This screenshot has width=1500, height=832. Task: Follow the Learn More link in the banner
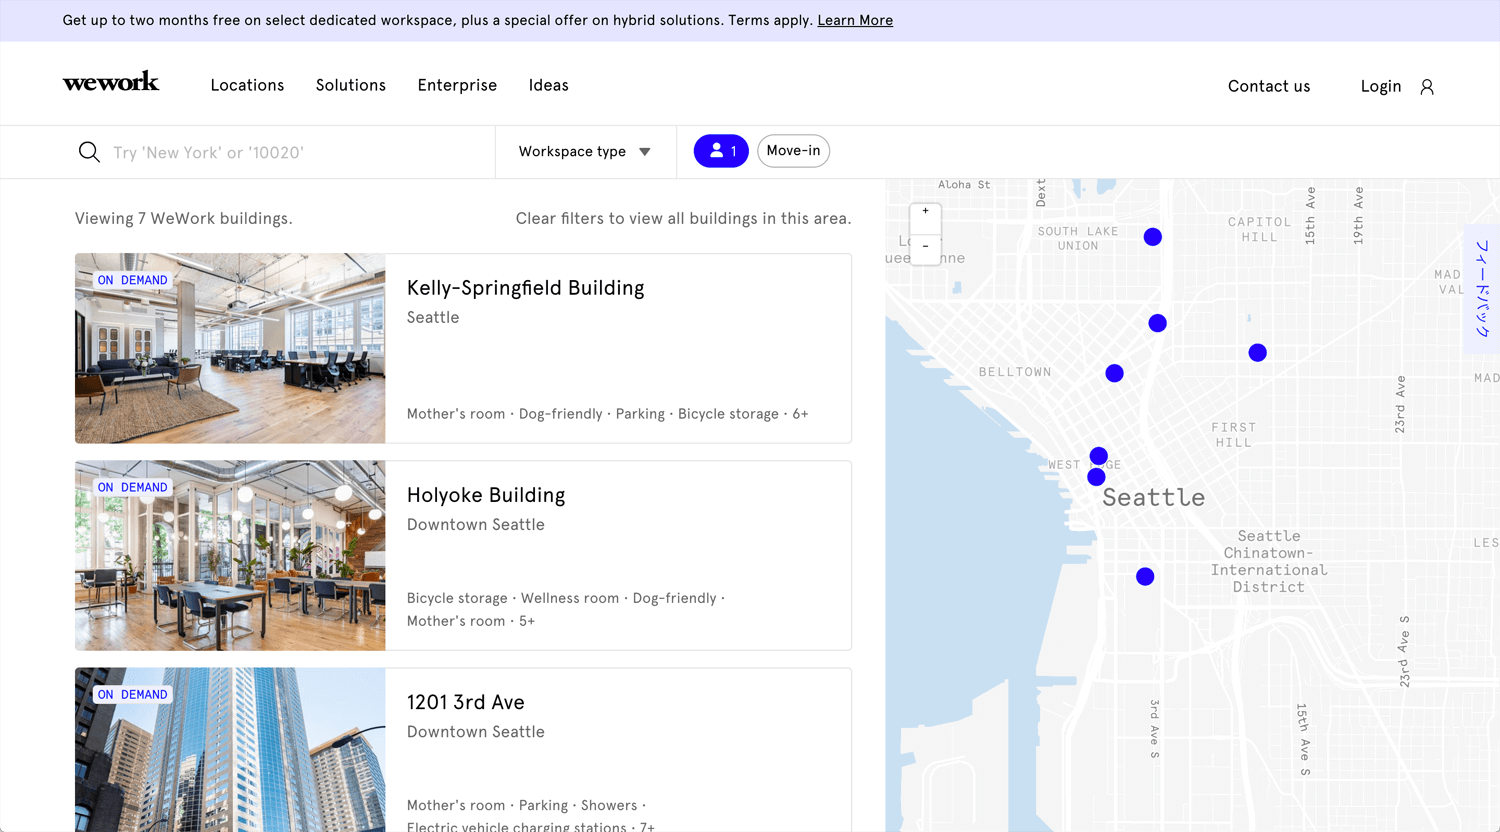[x=855, y=20]
